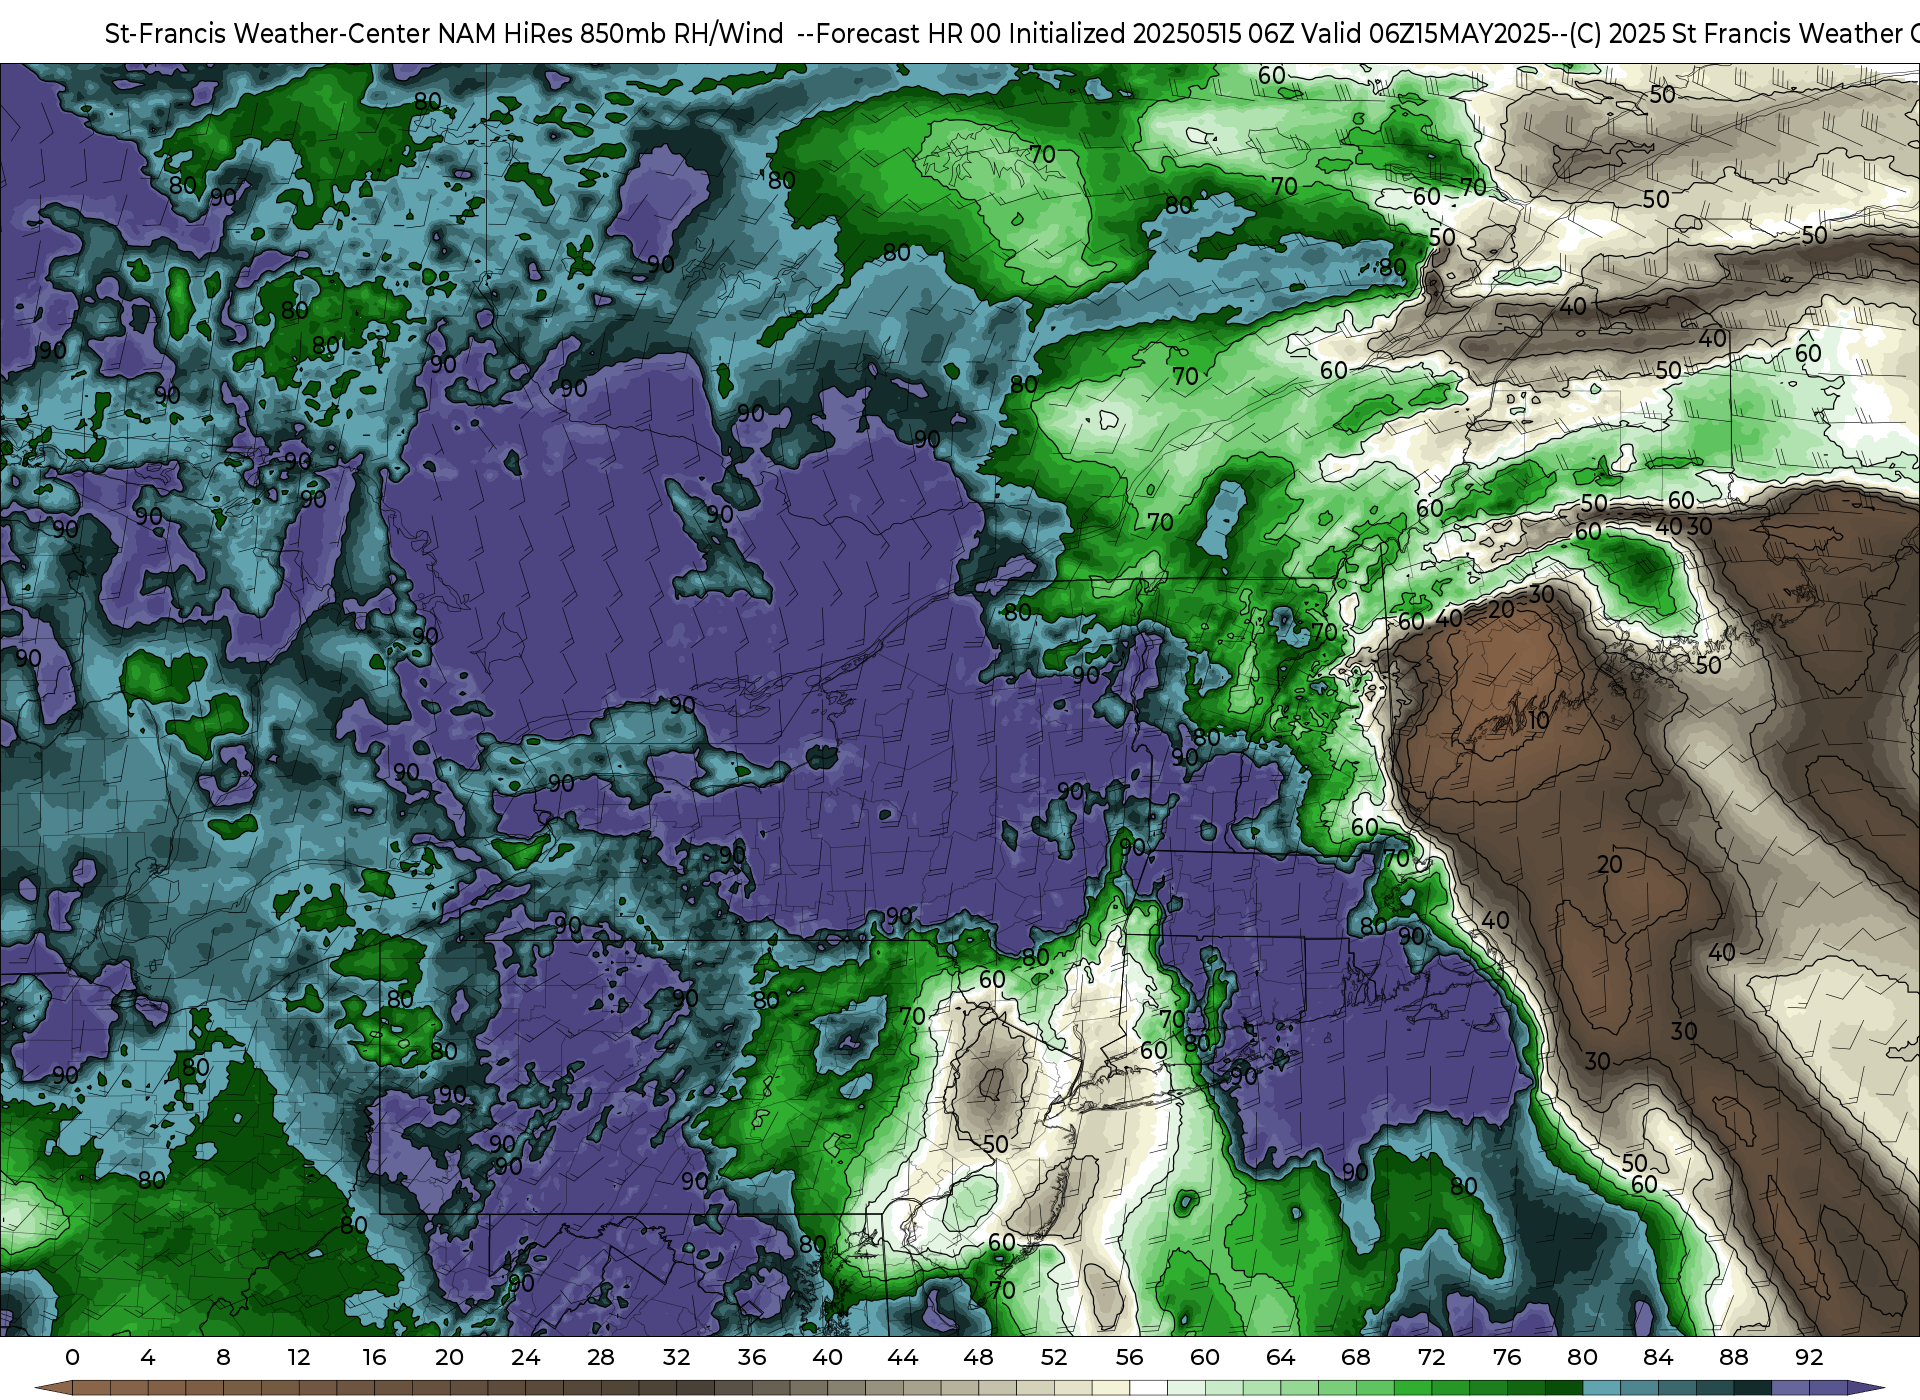The height and width of the screenshot is (1400, 1920).
Task: Click the left brown arrow of color bar
Action: click(x=53, y=1388)
